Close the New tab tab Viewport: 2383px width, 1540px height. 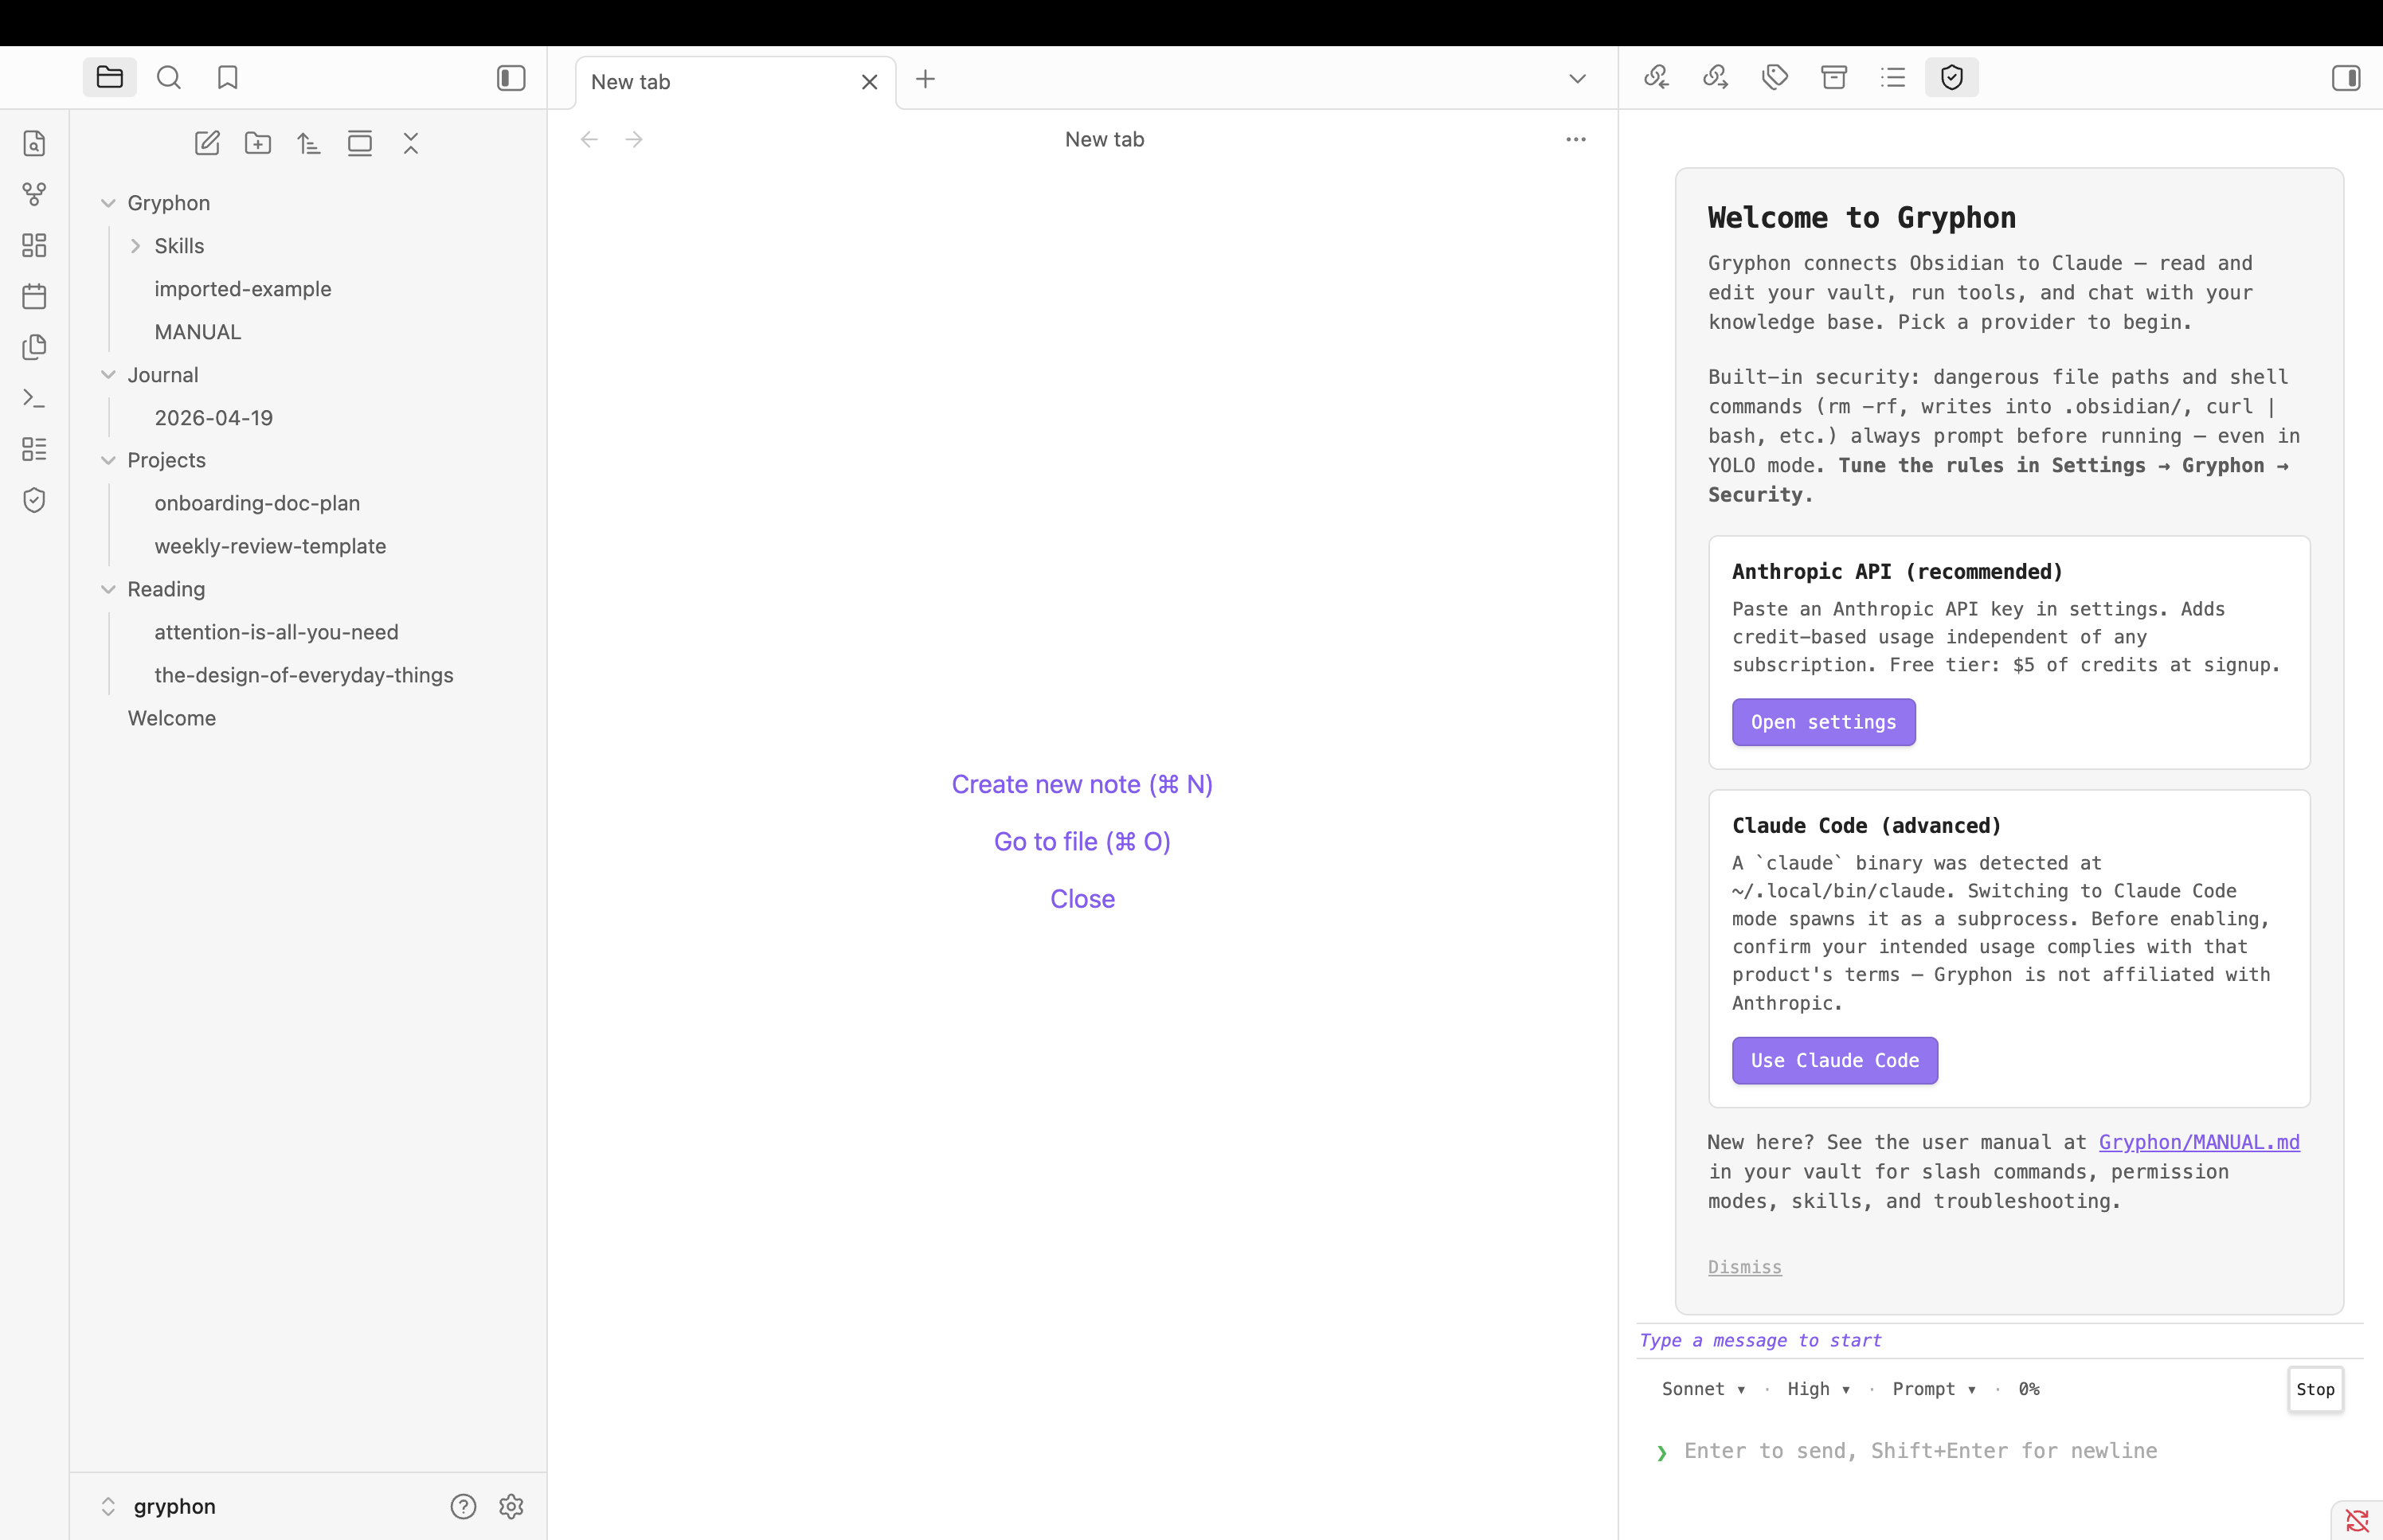click(x=870, y=82)
